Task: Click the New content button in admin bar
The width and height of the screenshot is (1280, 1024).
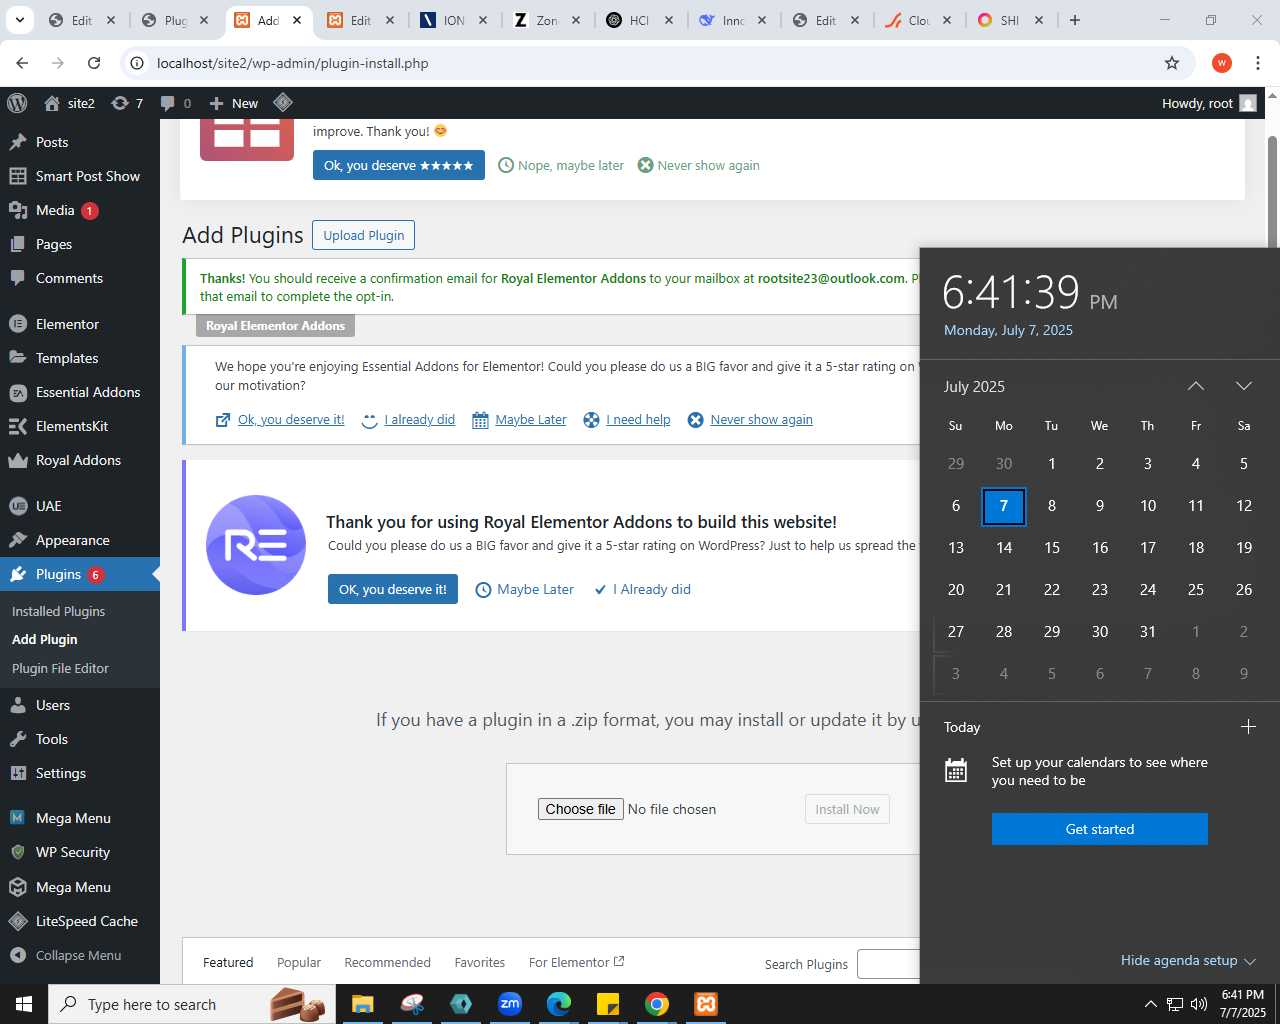Action: point(233,103)
